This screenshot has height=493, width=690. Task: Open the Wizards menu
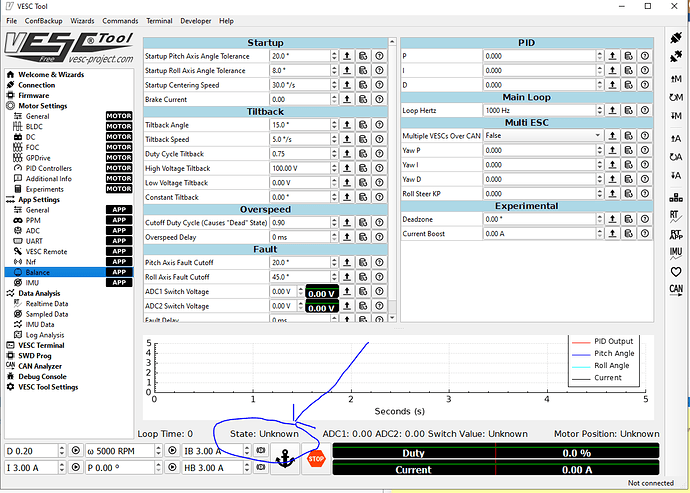point(82,20)
